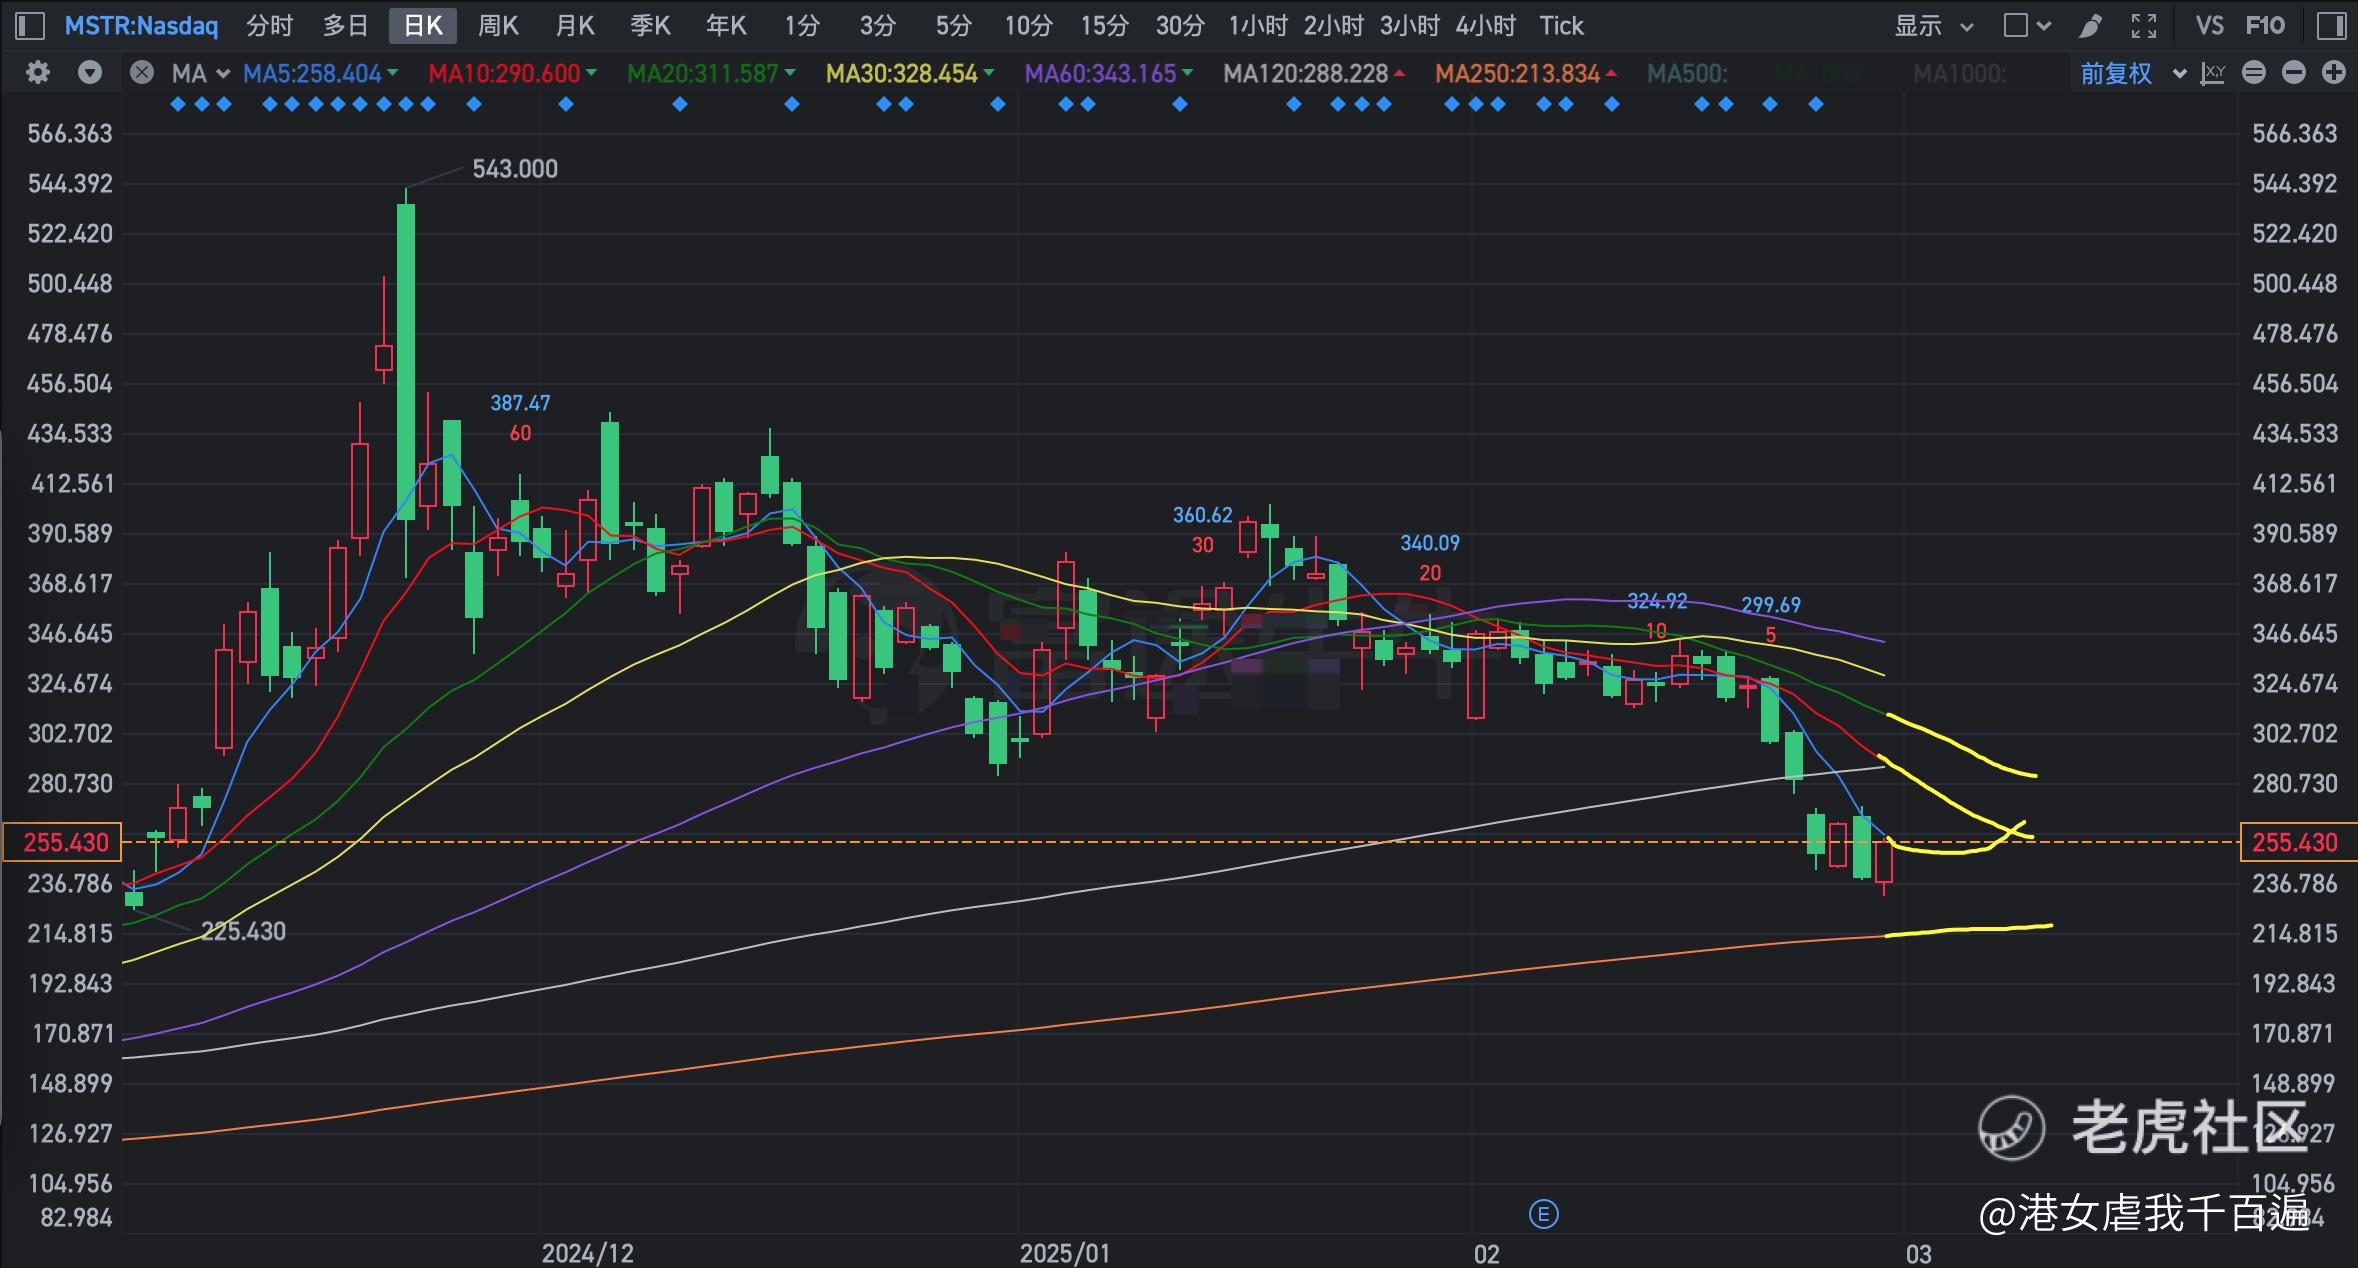Click the left 255.430 current price tag
This screenshot has width=2358, height=1268.
pos(62,842)
